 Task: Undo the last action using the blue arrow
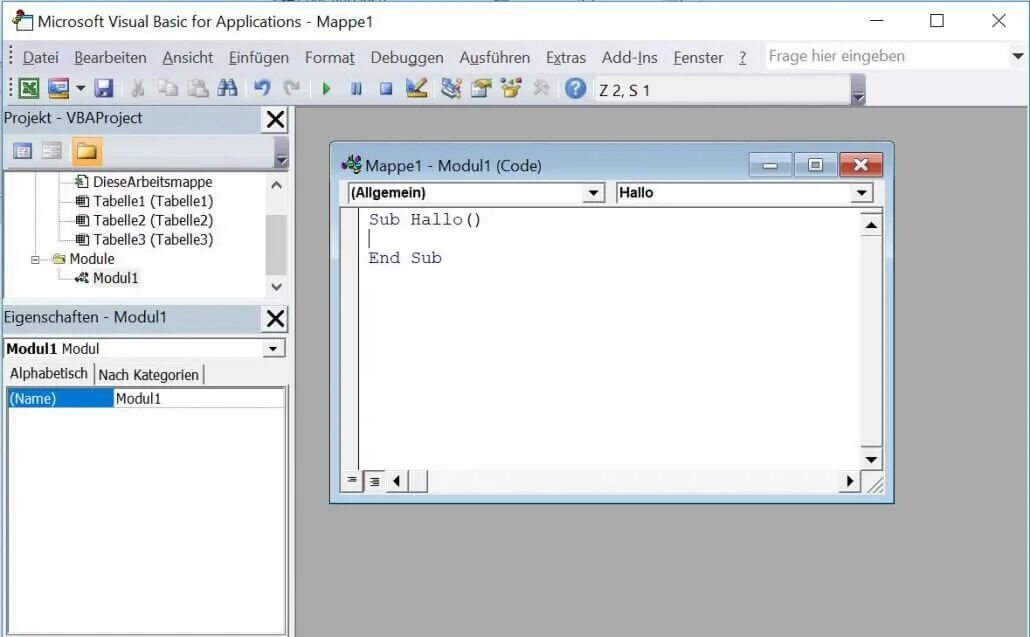coord(262,88)
